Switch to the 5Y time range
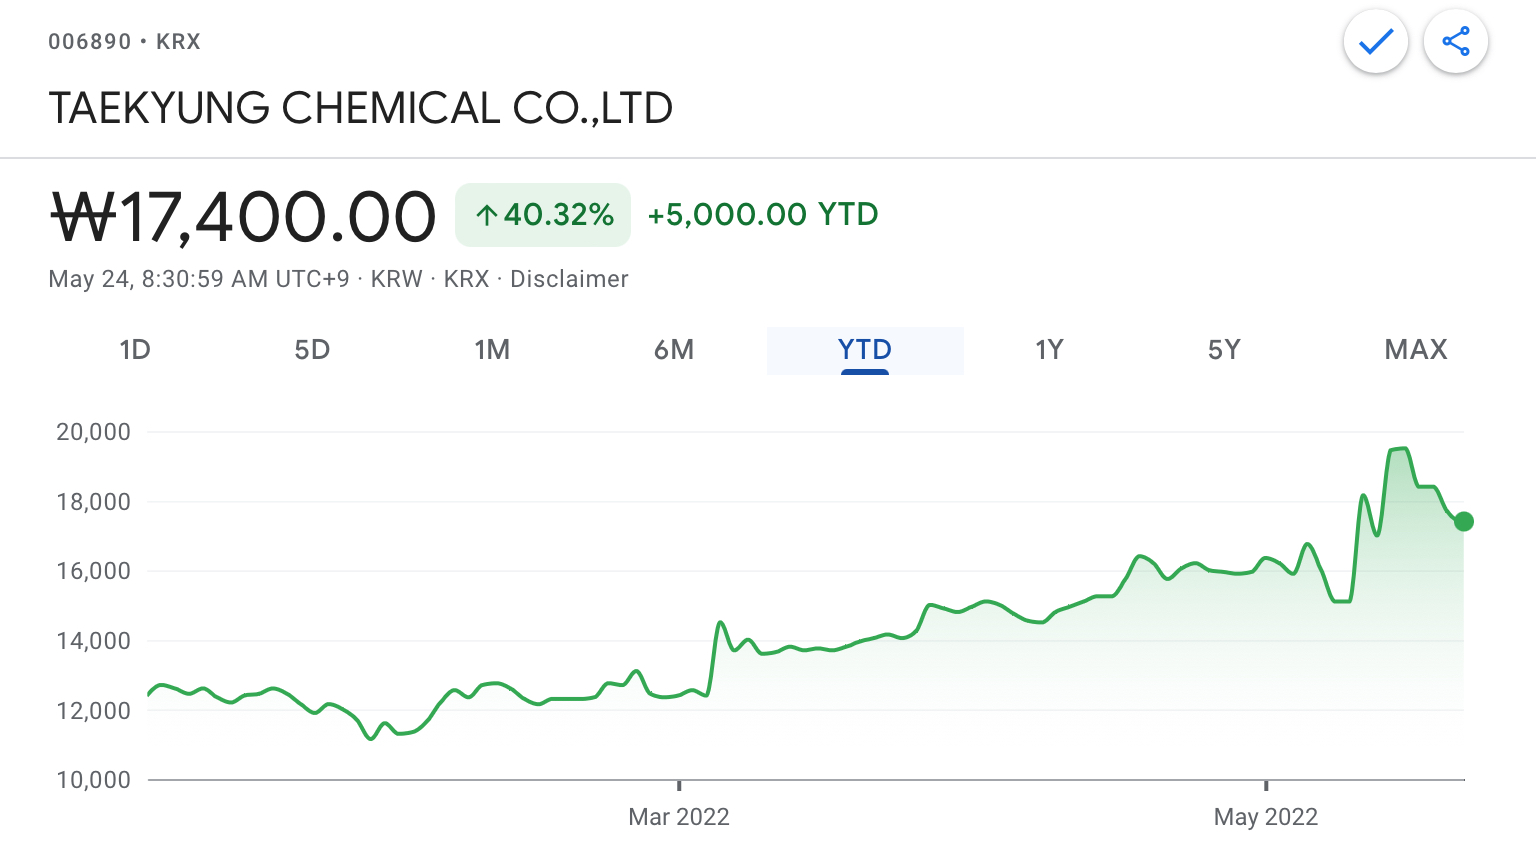Viewport: 1536px width, 845px height. click(x=1224, y=350)
